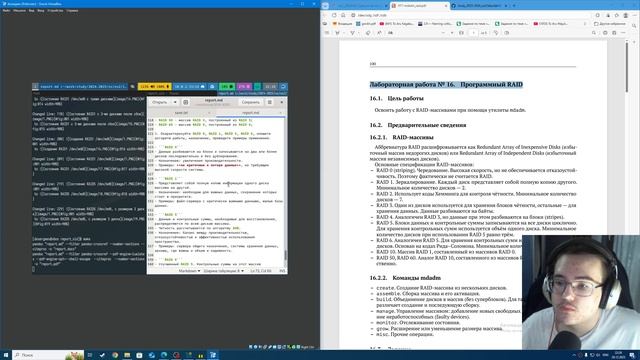
Task: Create new document tab in text editor
Action: 185,102
